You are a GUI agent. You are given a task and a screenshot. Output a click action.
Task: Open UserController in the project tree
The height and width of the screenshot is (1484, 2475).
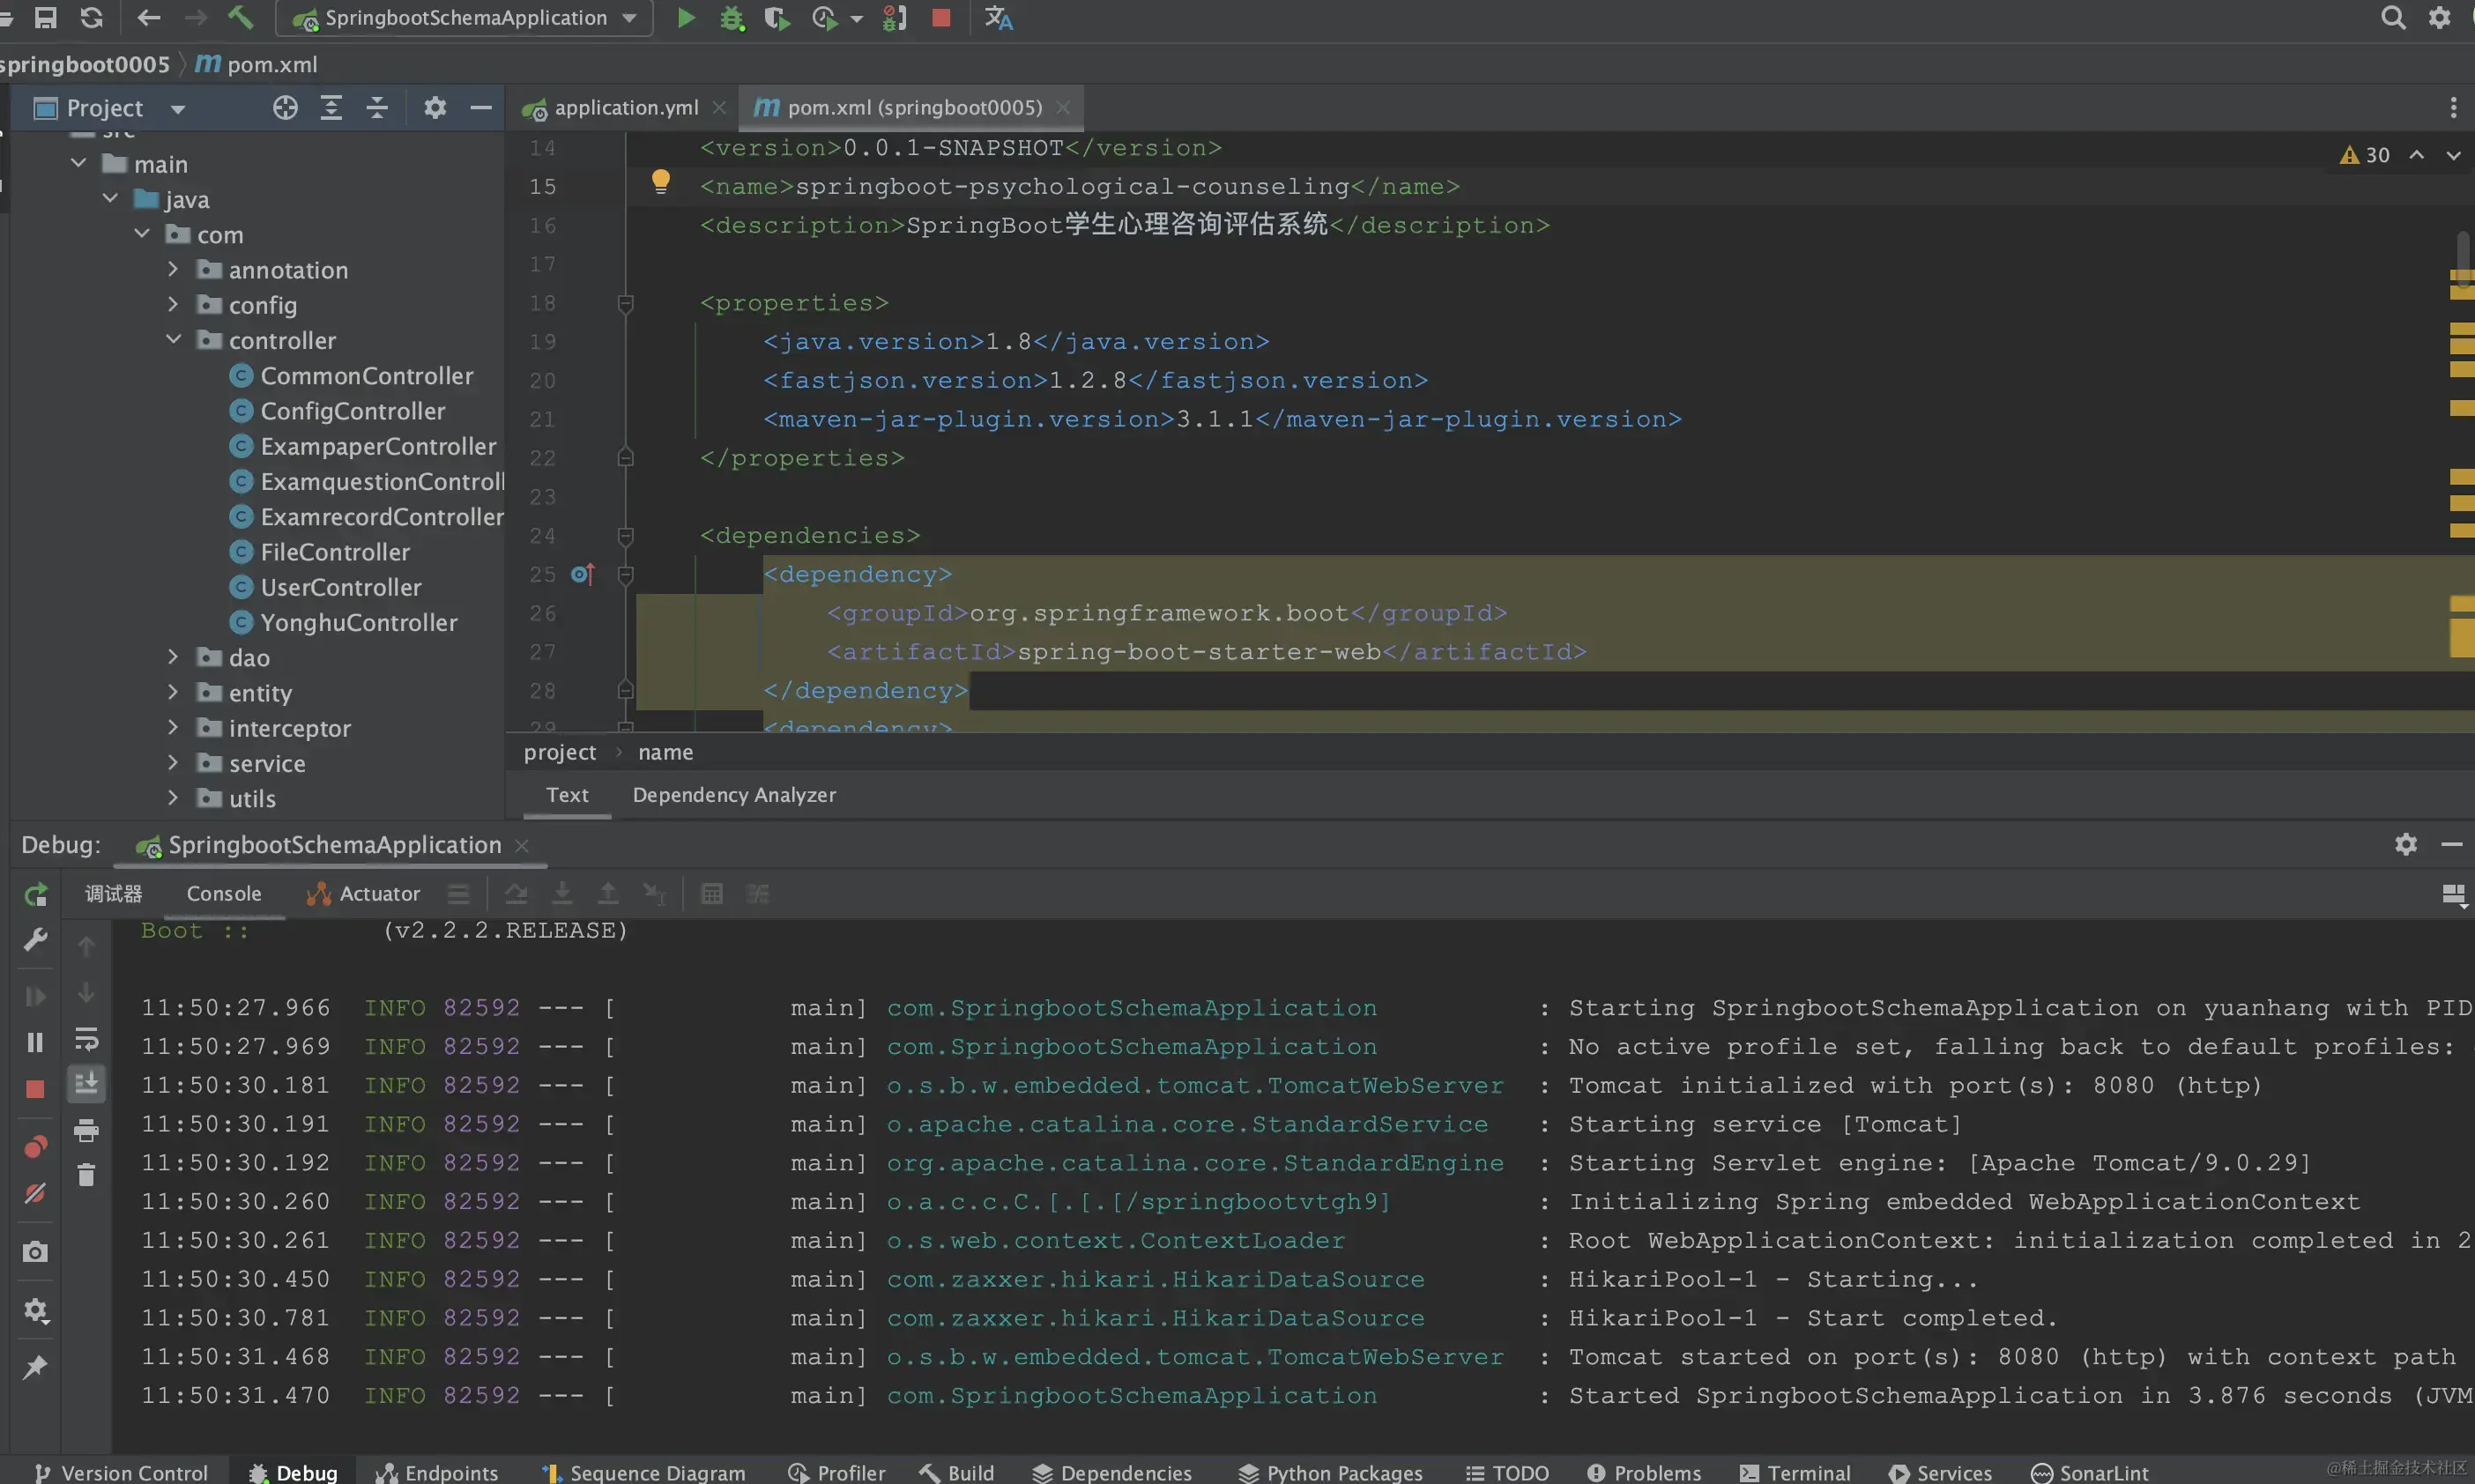340,587
